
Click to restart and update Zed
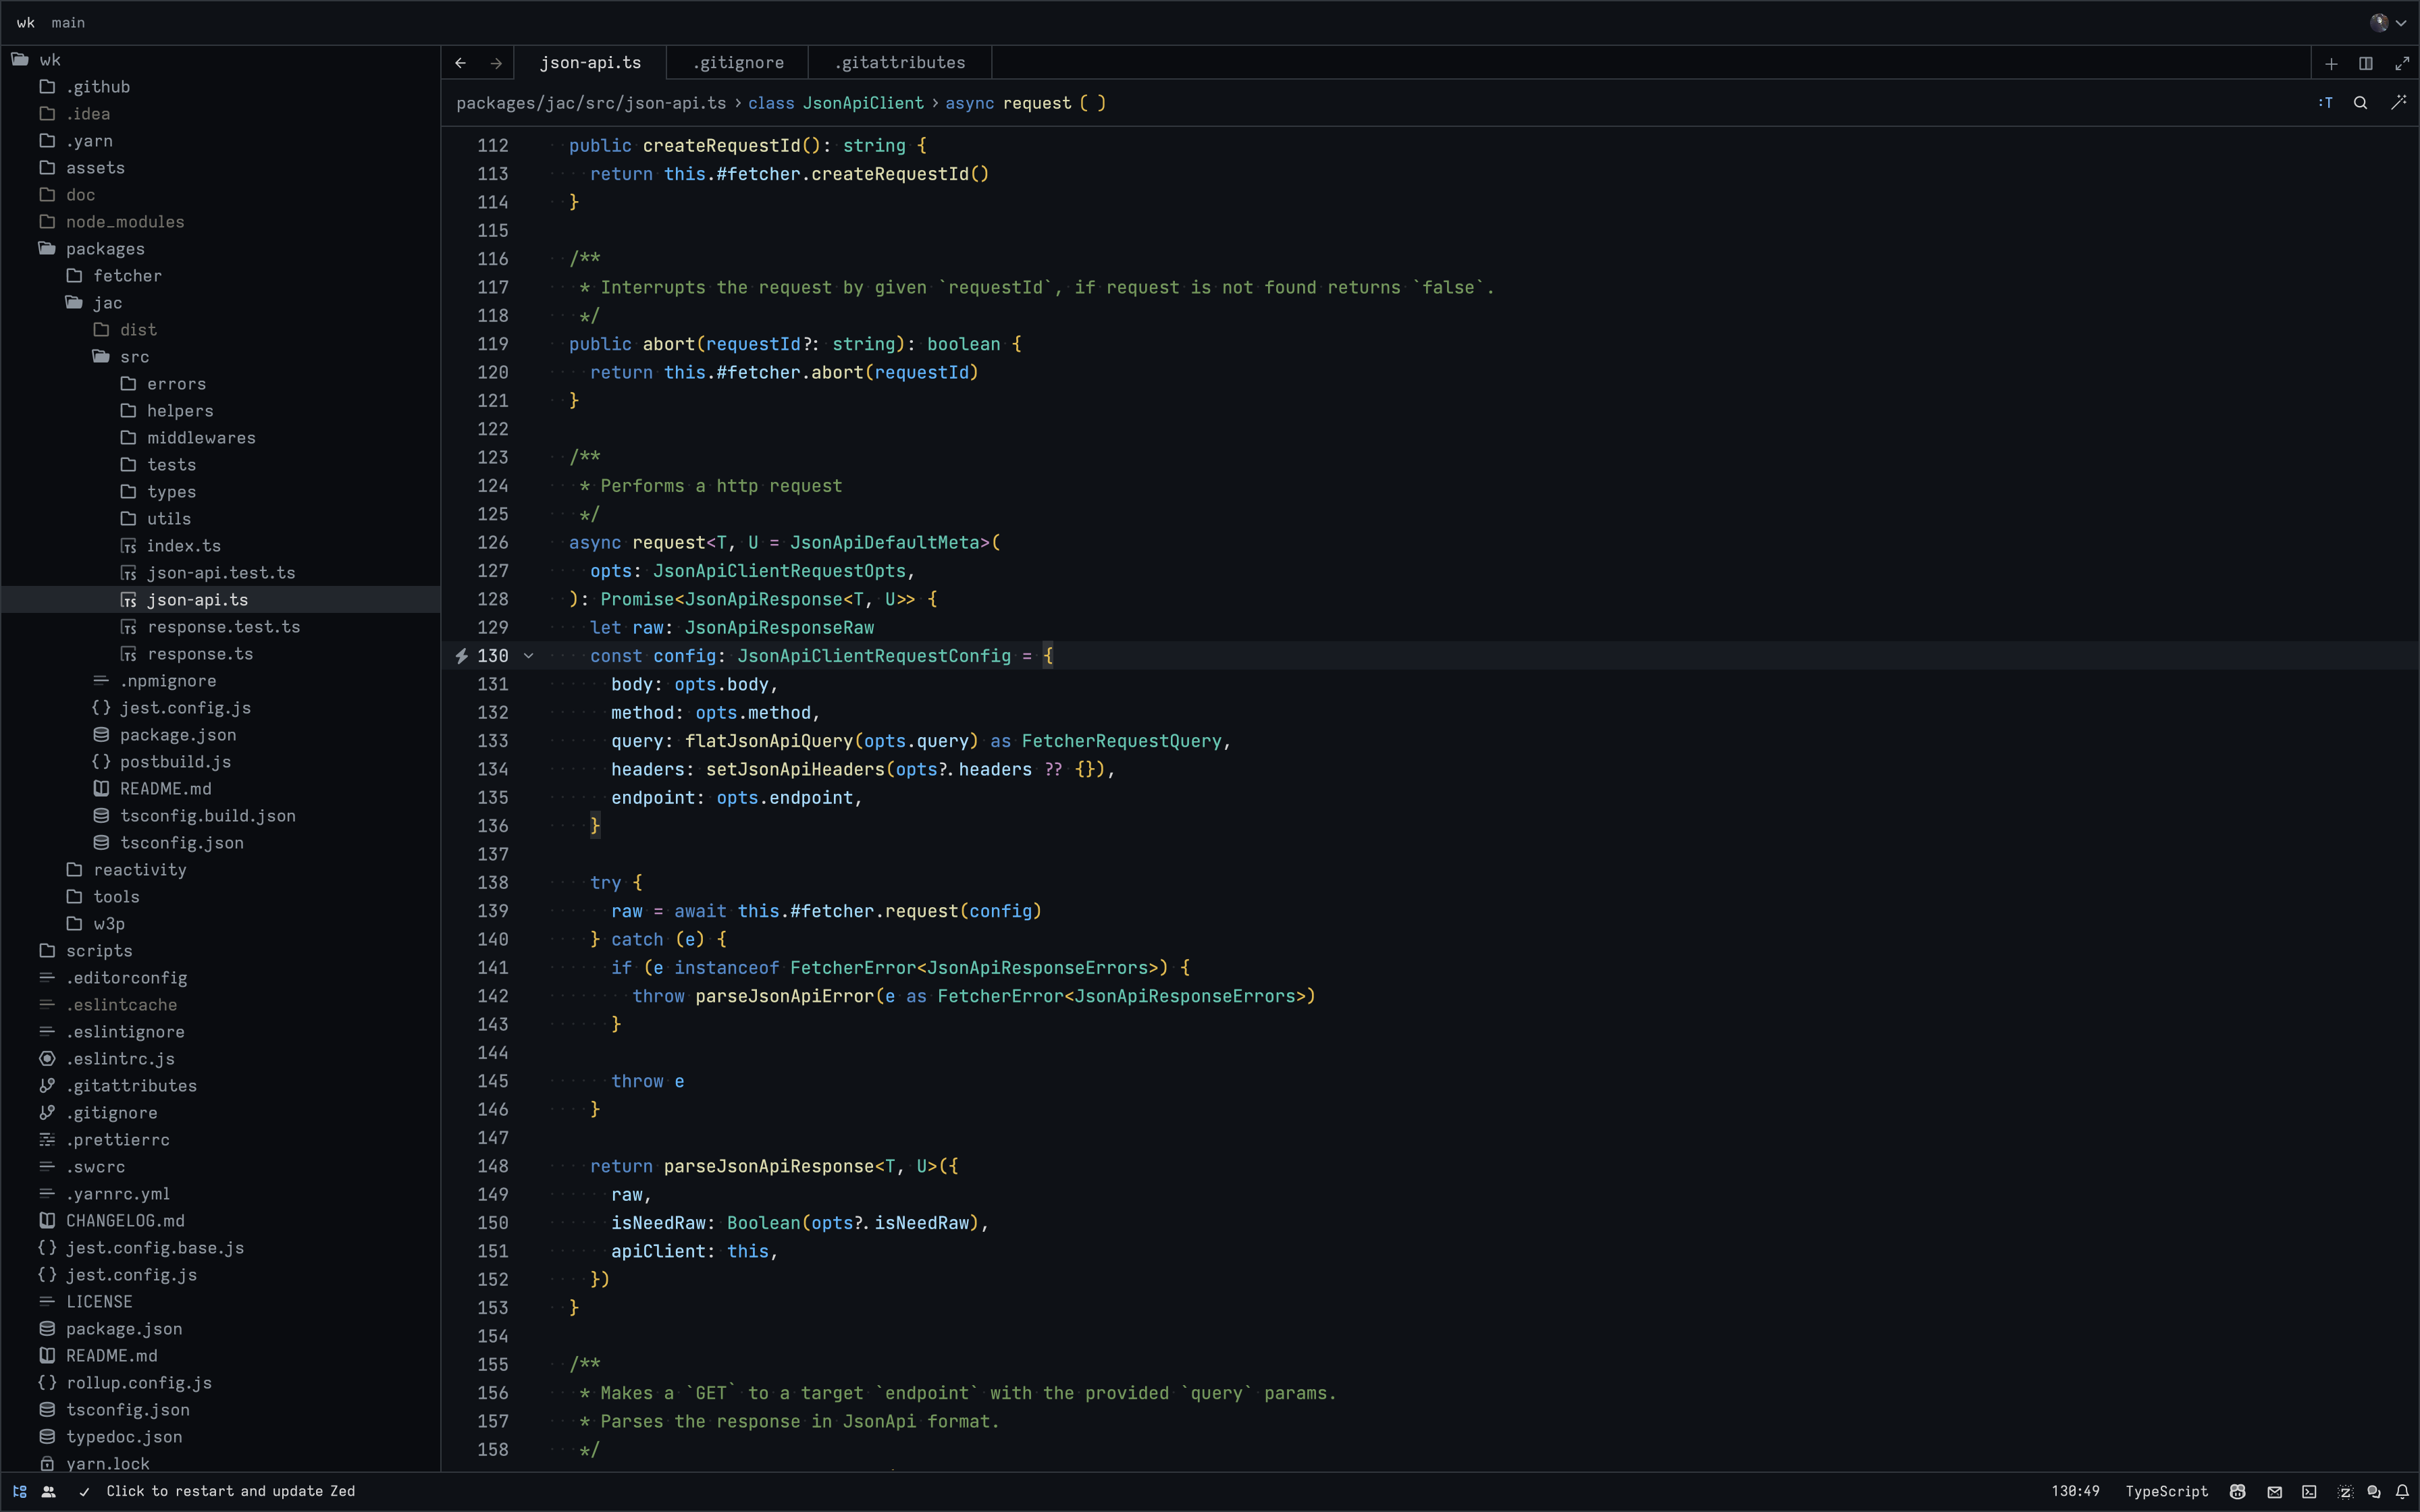point(230,1491)
